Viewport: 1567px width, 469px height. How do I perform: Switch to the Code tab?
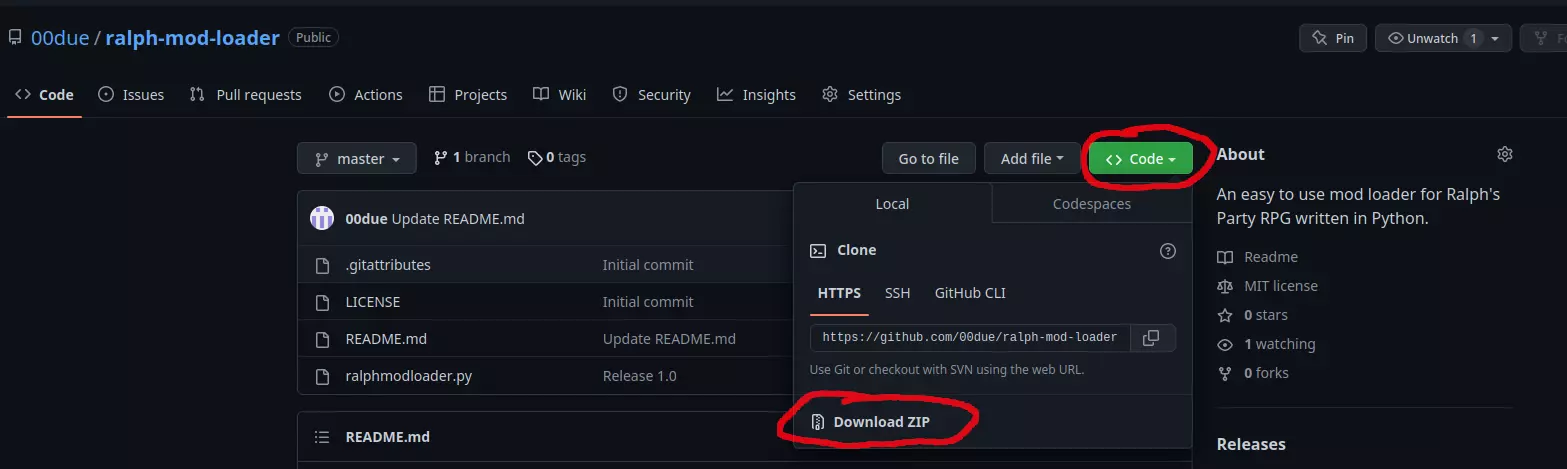pos(44,94)
